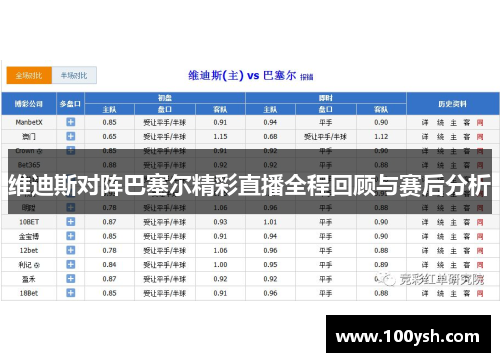
Task: Open 主 history link in ManbetX row
Action: click(454, 123)
